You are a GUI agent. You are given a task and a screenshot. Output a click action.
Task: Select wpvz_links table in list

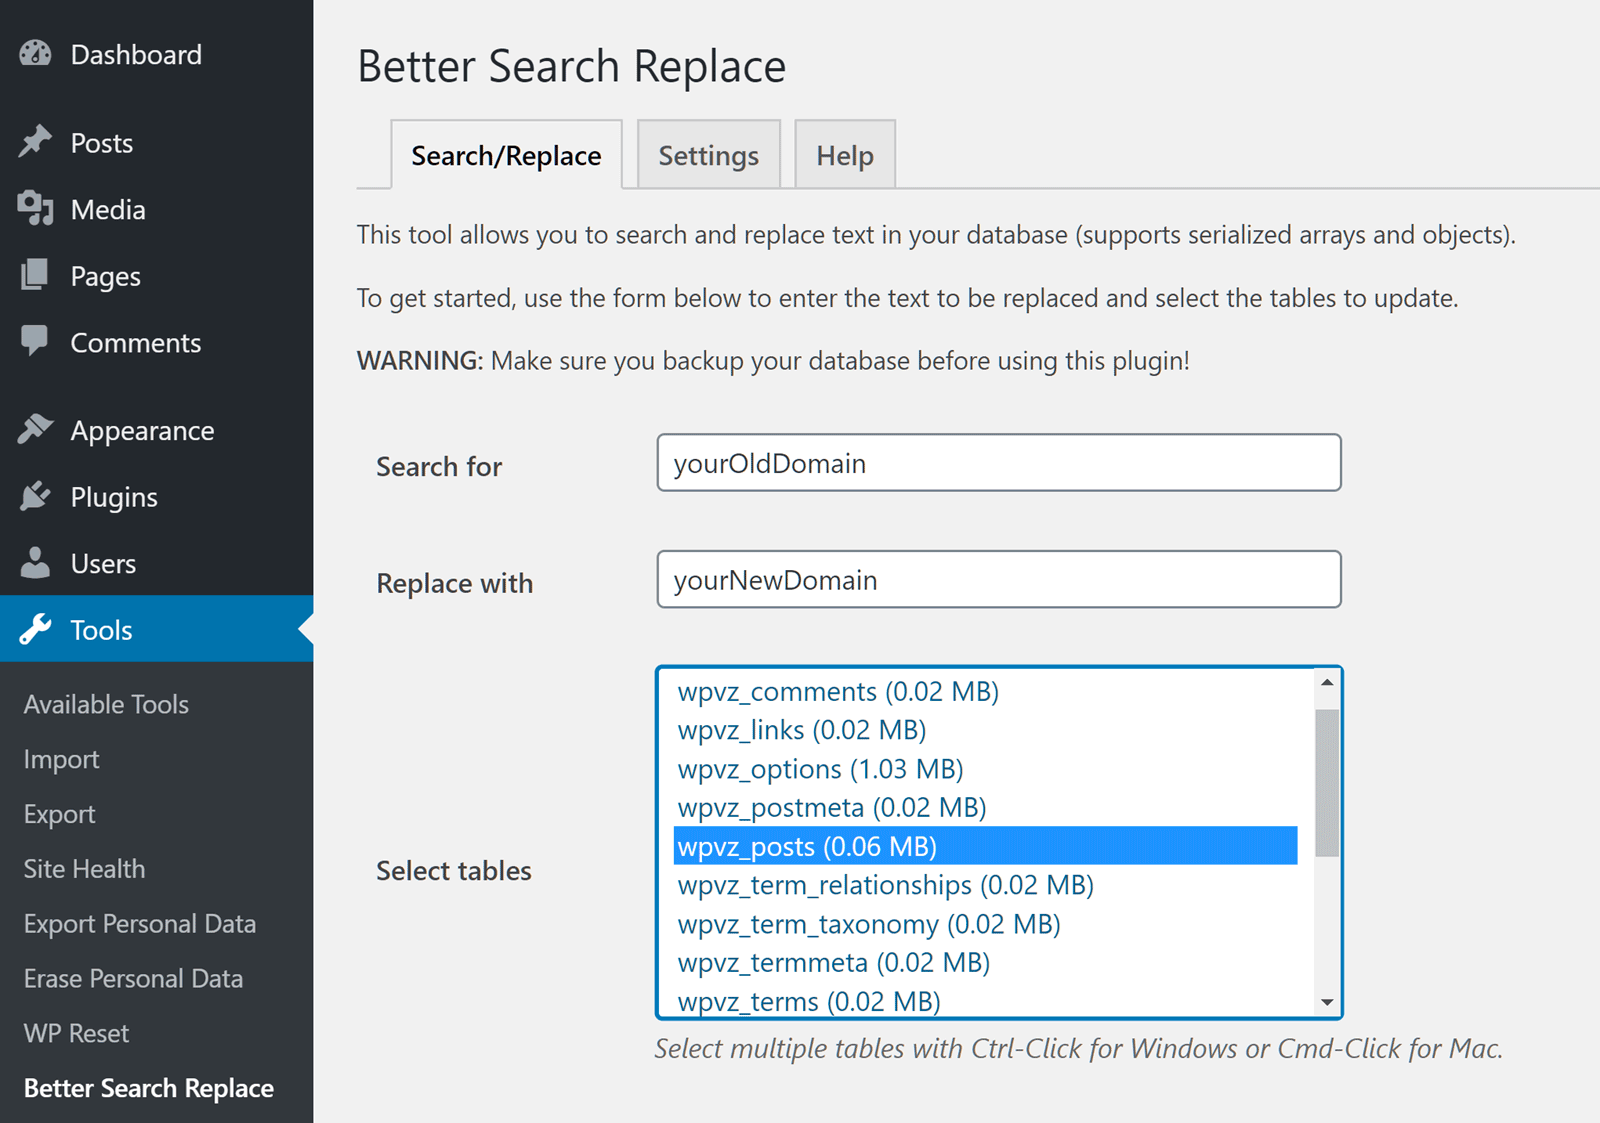tap(985, 730)
